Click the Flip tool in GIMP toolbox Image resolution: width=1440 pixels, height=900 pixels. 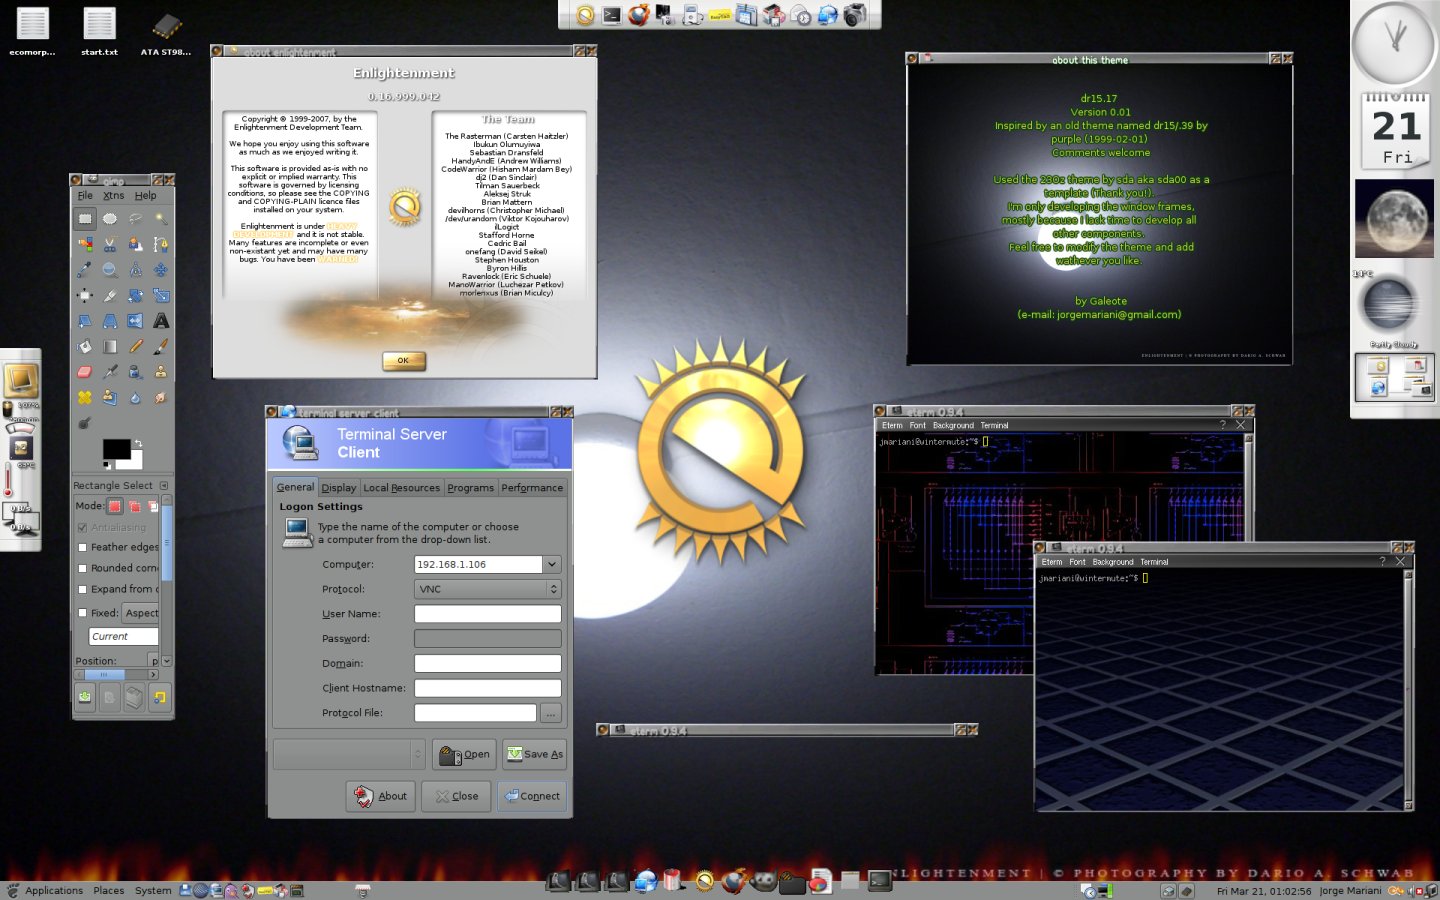(135, 320)
